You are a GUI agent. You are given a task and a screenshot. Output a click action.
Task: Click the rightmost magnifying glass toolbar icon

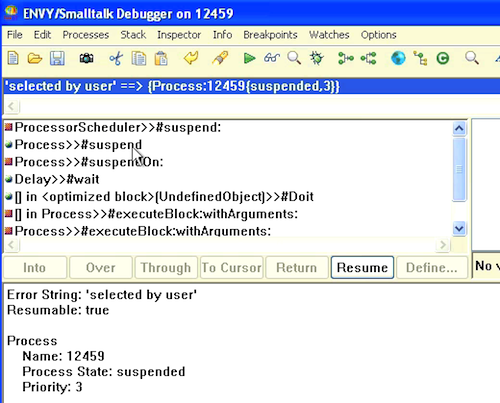pos(472,58)
